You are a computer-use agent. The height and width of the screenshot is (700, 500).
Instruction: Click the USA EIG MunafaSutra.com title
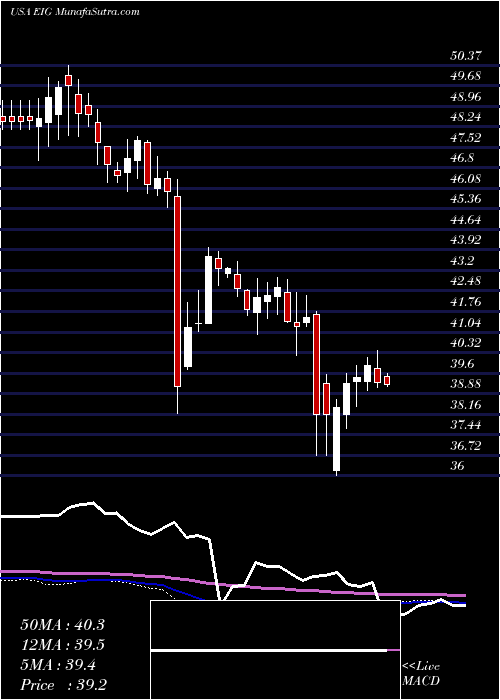tap(75, 12)
